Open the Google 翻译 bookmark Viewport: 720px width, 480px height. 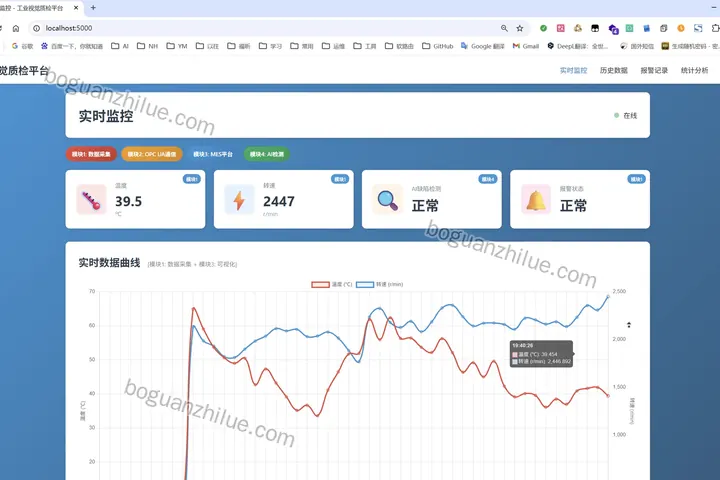pos(483,46)
